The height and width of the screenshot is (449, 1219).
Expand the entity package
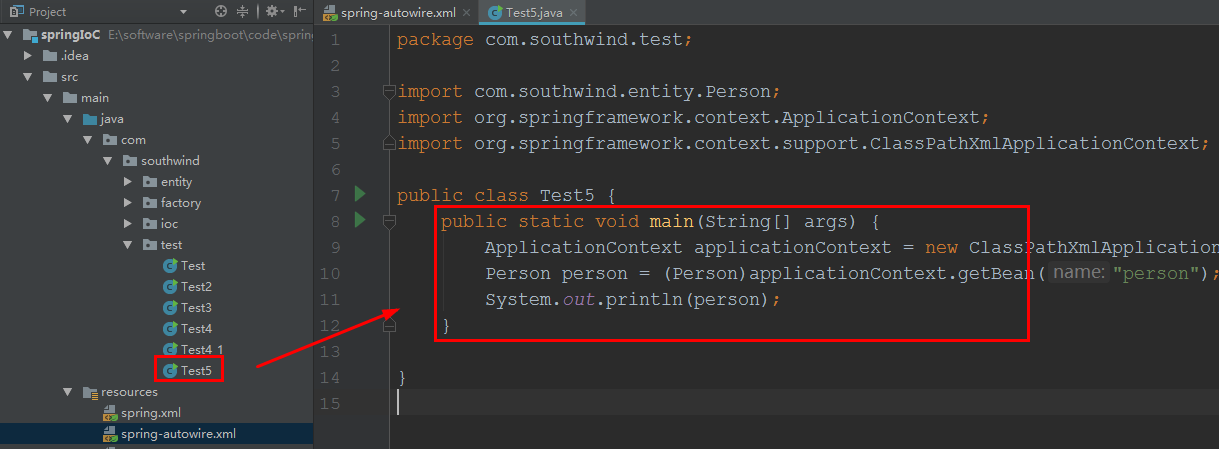point(127,181)
